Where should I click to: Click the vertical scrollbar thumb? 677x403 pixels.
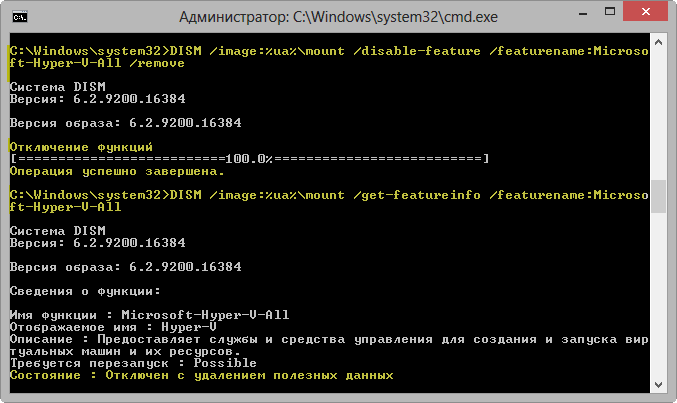pyautogui.click(x=658, y=197)
